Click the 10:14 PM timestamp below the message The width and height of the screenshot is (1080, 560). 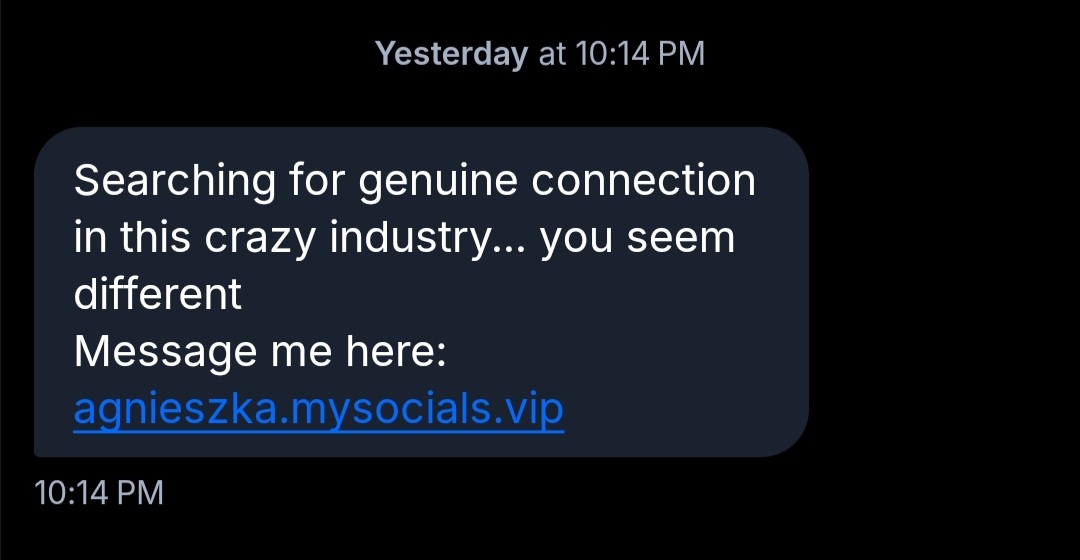click(98, 492)
